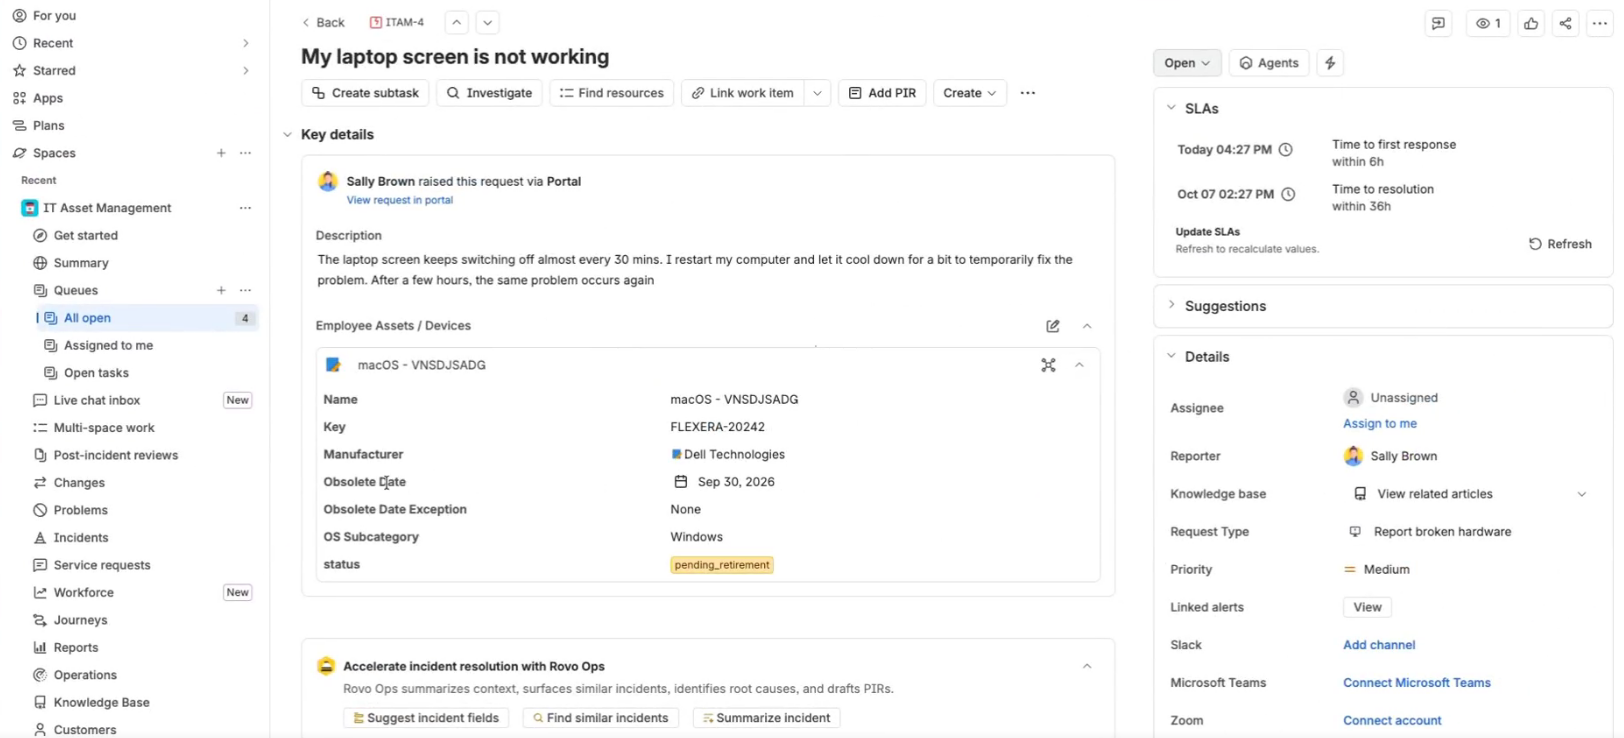
Task: Open the feedback comment icon at top right
Action: coord(1438,23)
